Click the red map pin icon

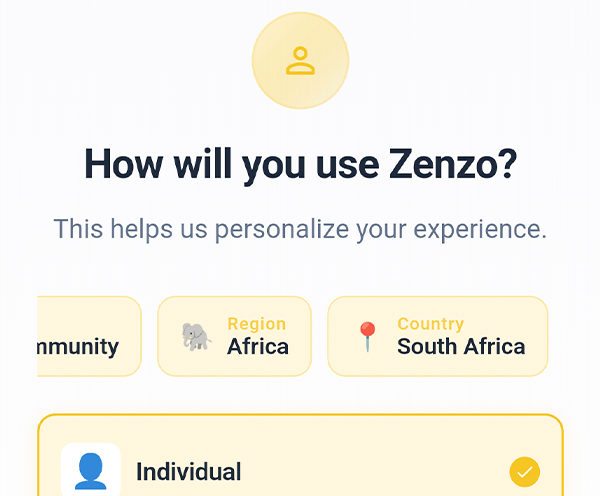click(367, 337)
